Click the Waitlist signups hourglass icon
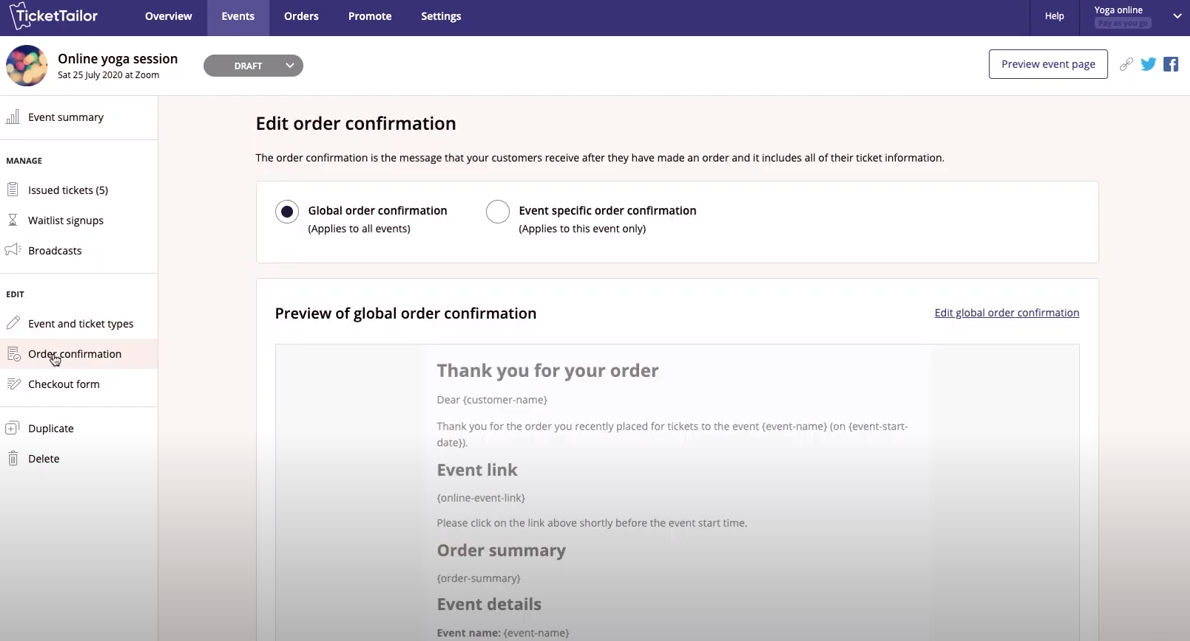Viewport: 1190px width, 641px height. click(x=13, y=220)
